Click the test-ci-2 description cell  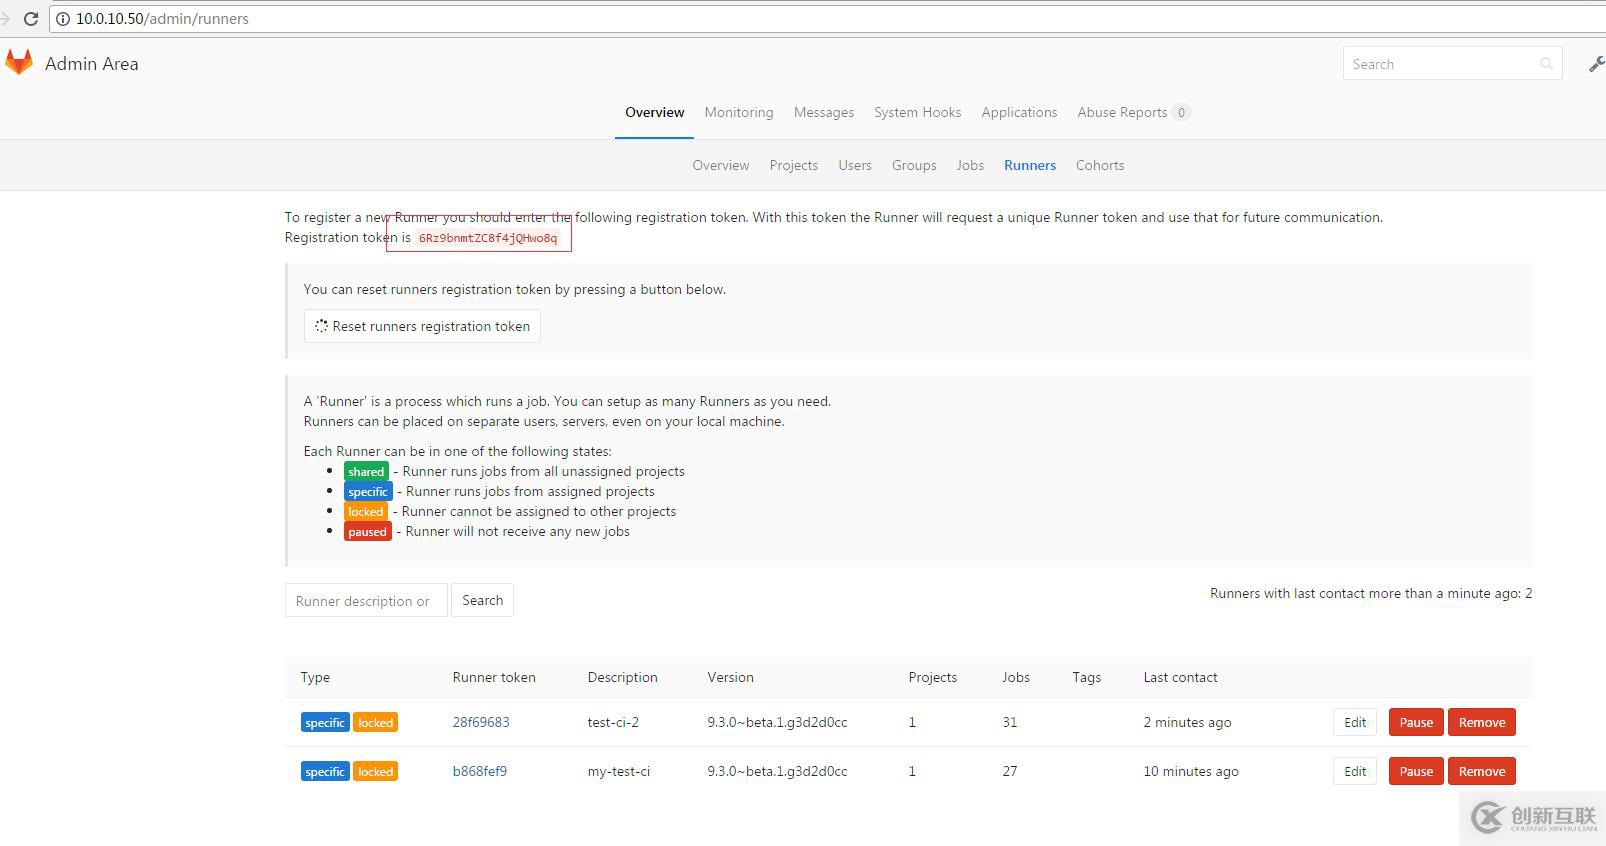click(x=613, y=722)
